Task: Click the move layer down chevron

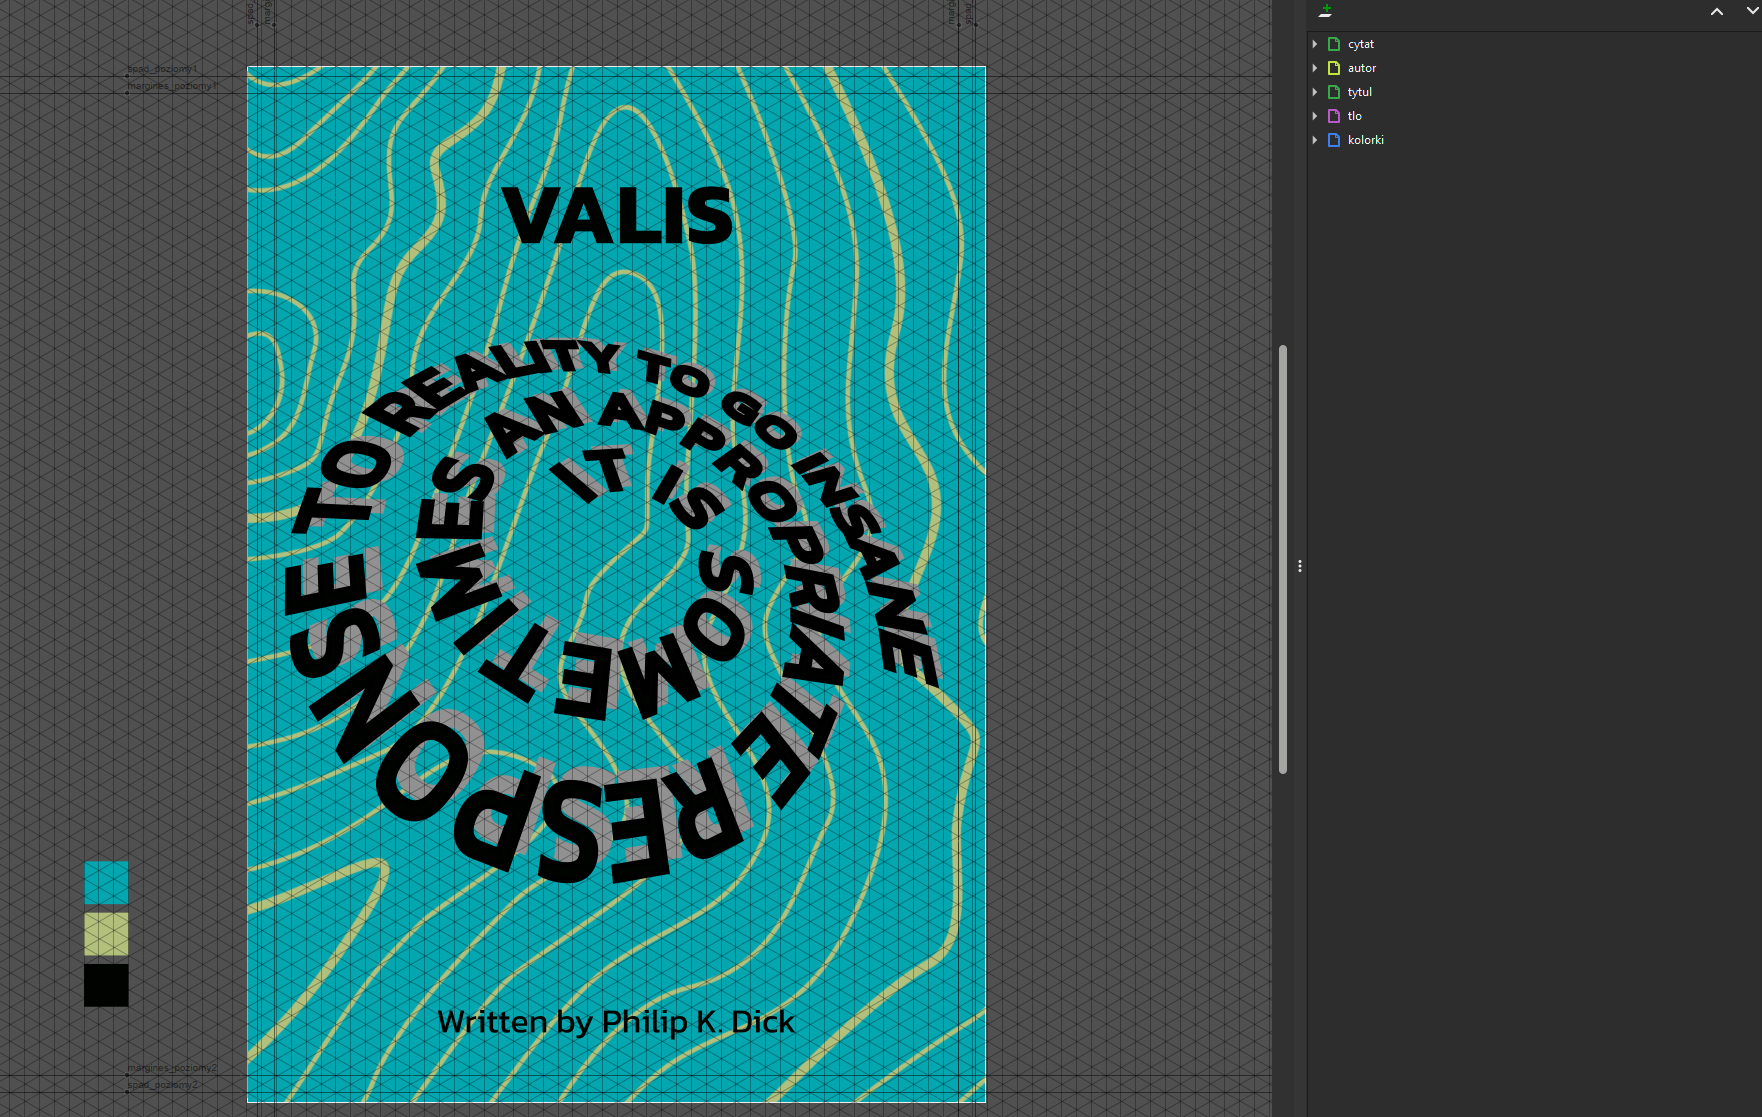Action: tap(1753, 11)
